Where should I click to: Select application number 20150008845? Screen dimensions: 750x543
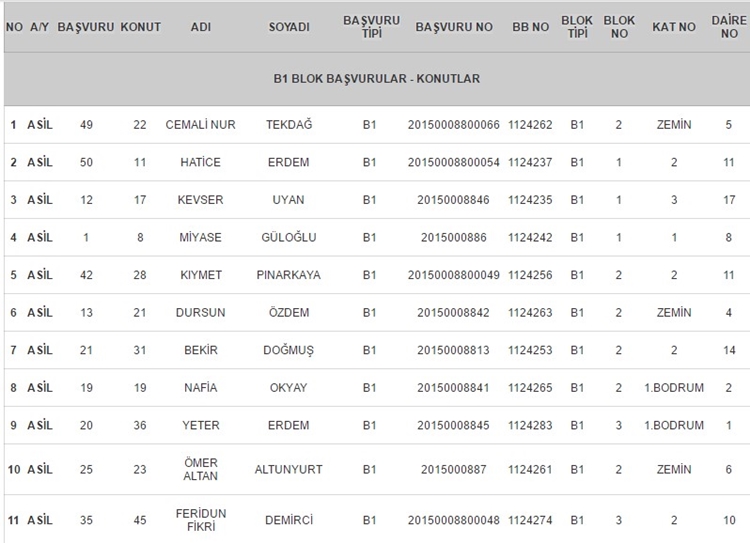[453, 425]
